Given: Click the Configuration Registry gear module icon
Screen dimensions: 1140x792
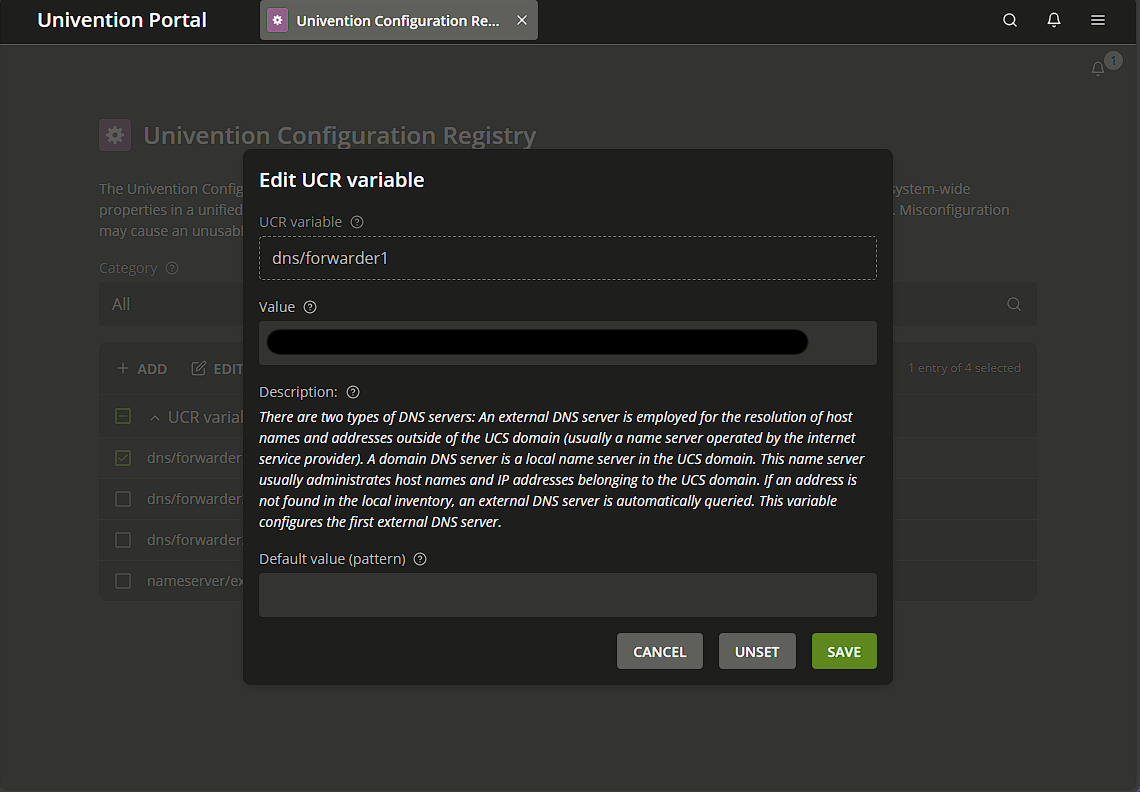Looking at the screenshot, I should point(115,135).
